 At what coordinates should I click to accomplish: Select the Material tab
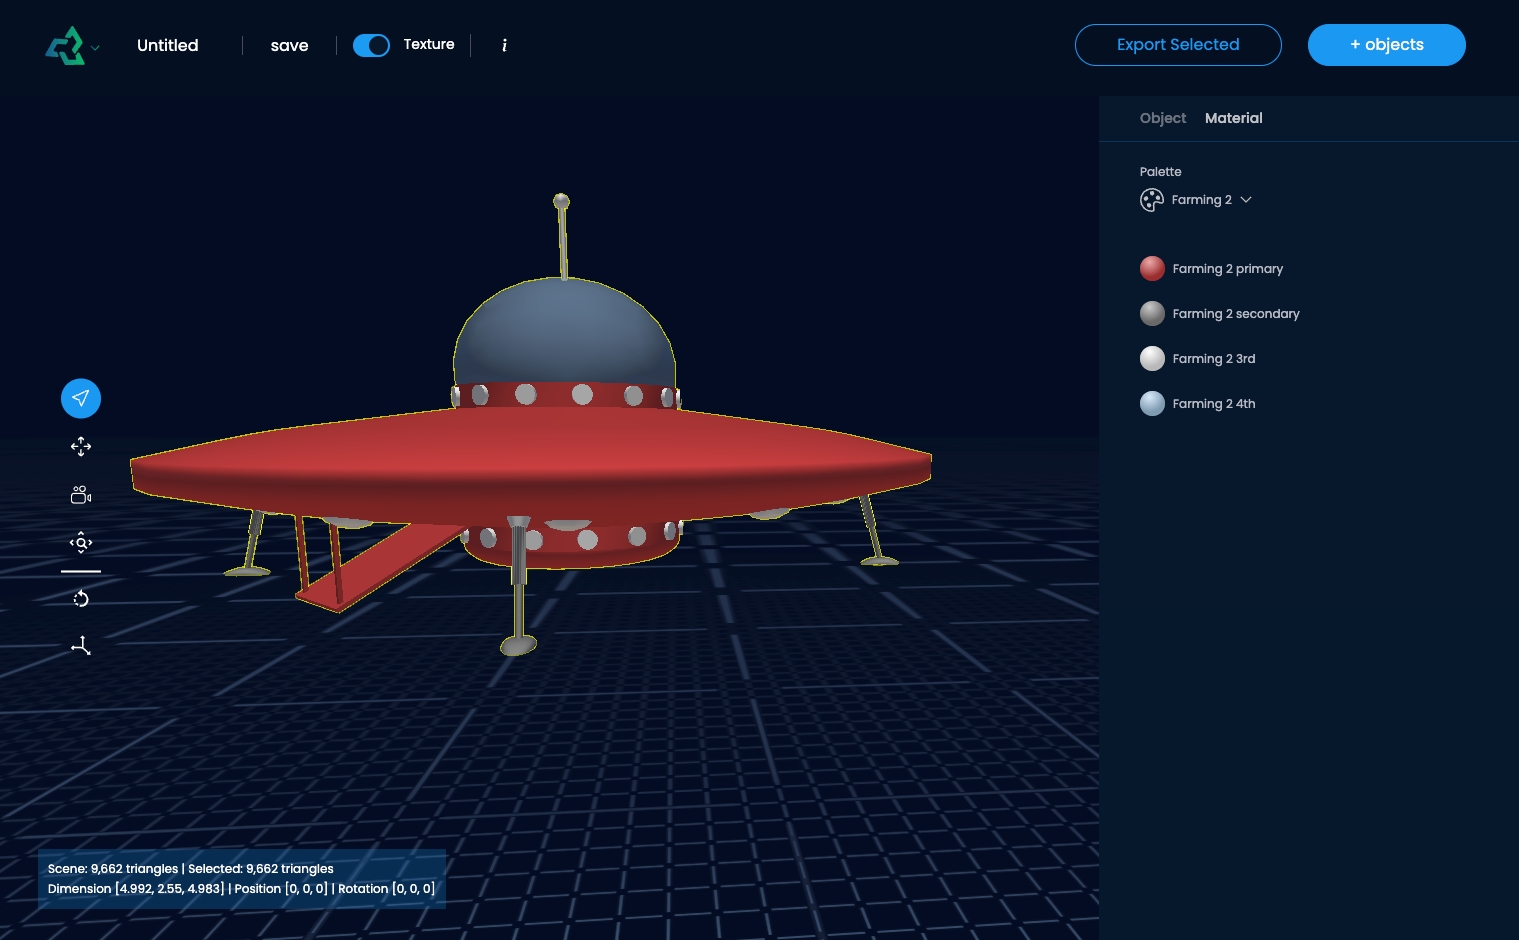click(x=1233, y=118)
